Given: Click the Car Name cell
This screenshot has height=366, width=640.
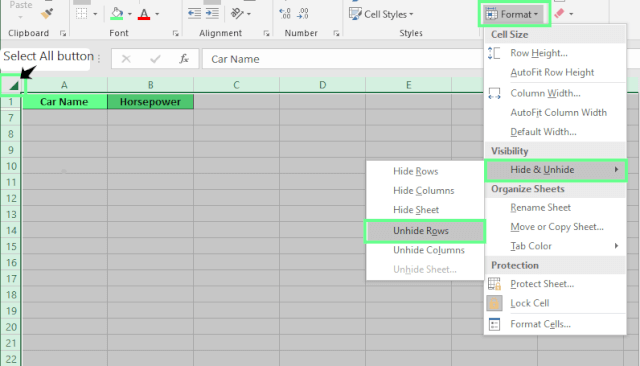Looking at the screenshot, I should tap(64, 102).
